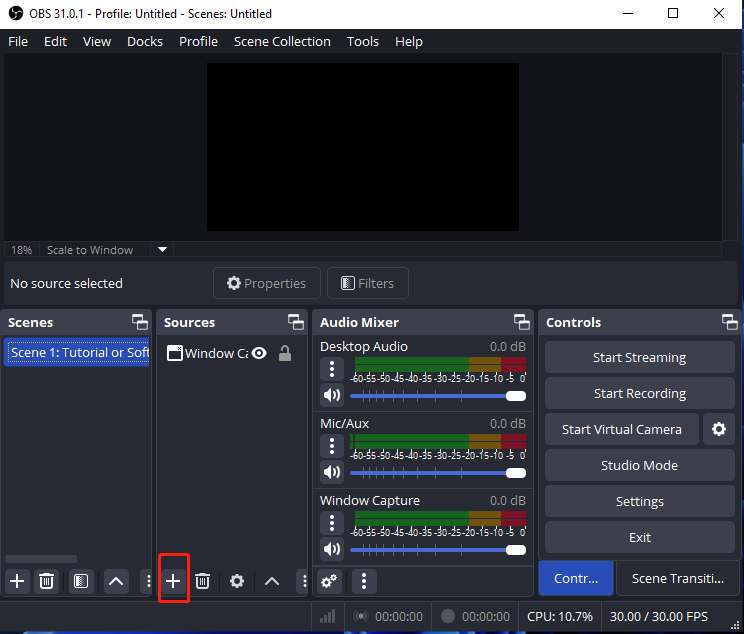Click the No source selected label
Viewport: 744px width, 634px height.
point(66,283)
